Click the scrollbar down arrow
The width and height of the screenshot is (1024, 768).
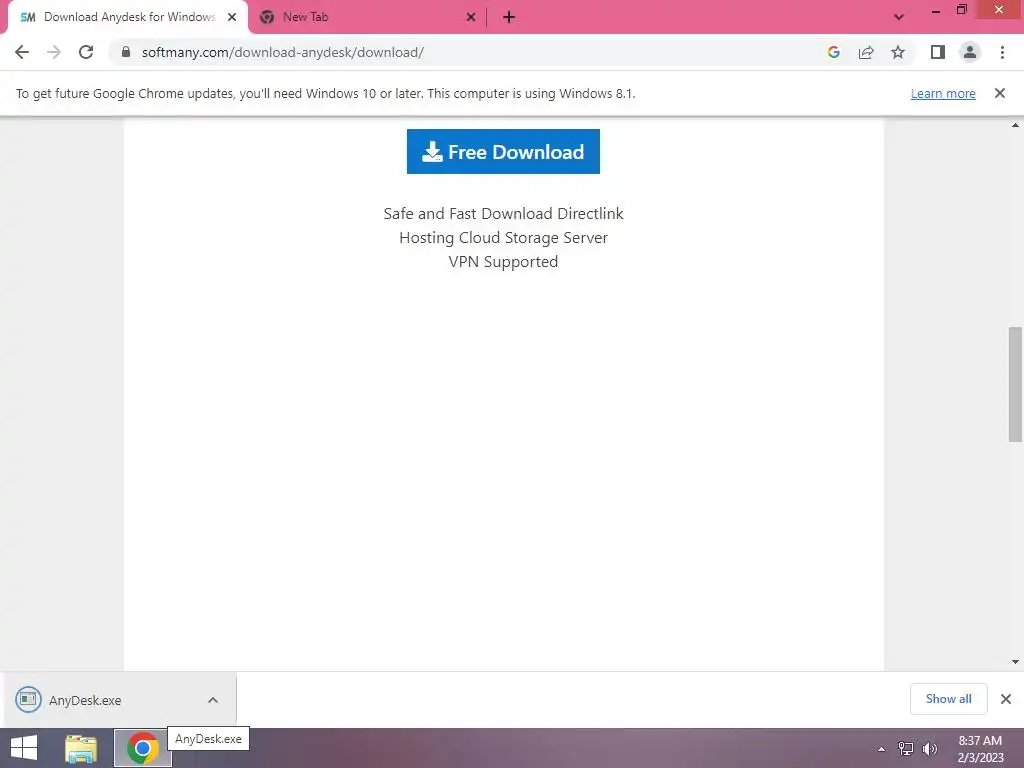(x=1016, y=662)
